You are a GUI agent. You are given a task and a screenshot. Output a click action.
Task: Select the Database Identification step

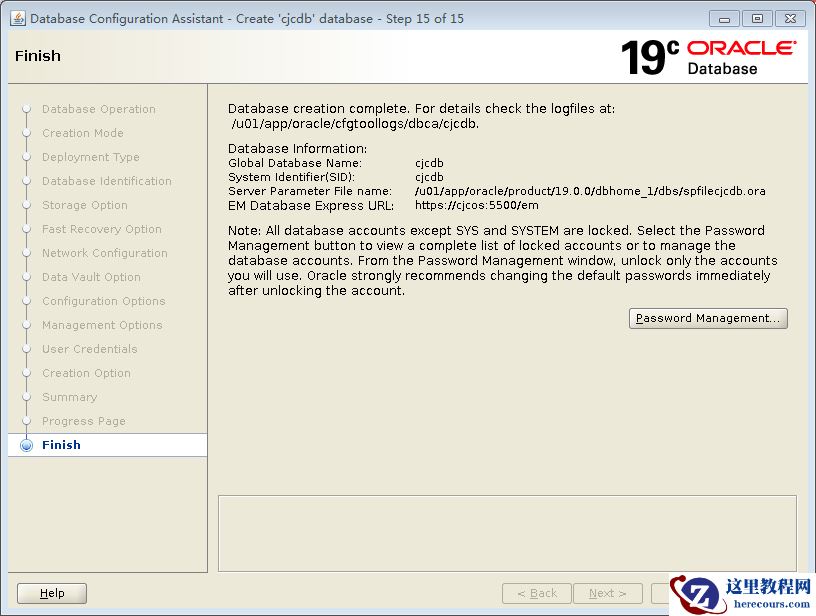pos(107,181)
